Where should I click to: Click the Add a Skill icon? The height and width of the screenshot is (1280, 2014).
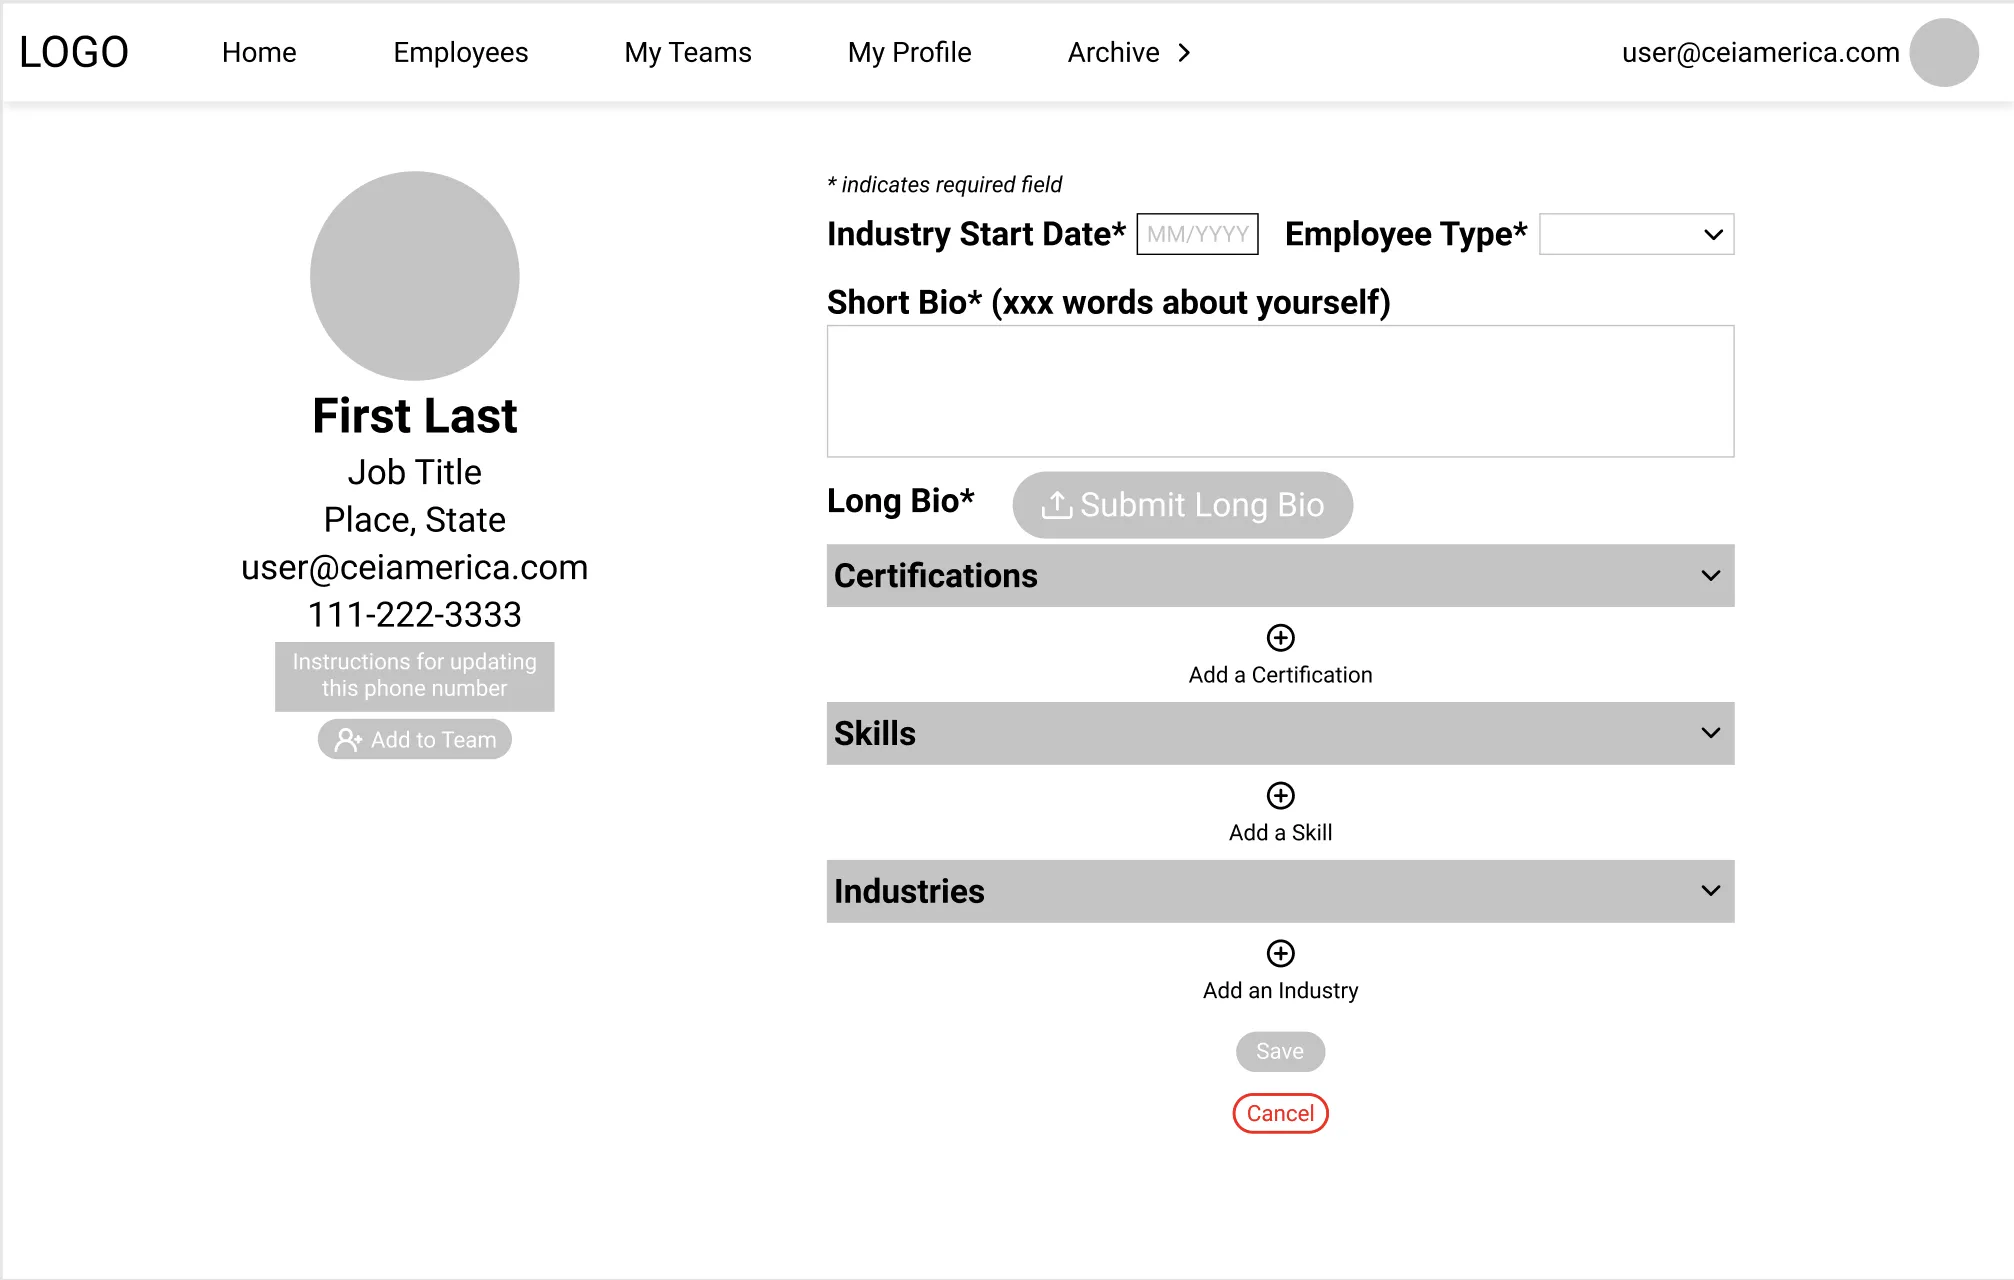tap(1280, 794)
